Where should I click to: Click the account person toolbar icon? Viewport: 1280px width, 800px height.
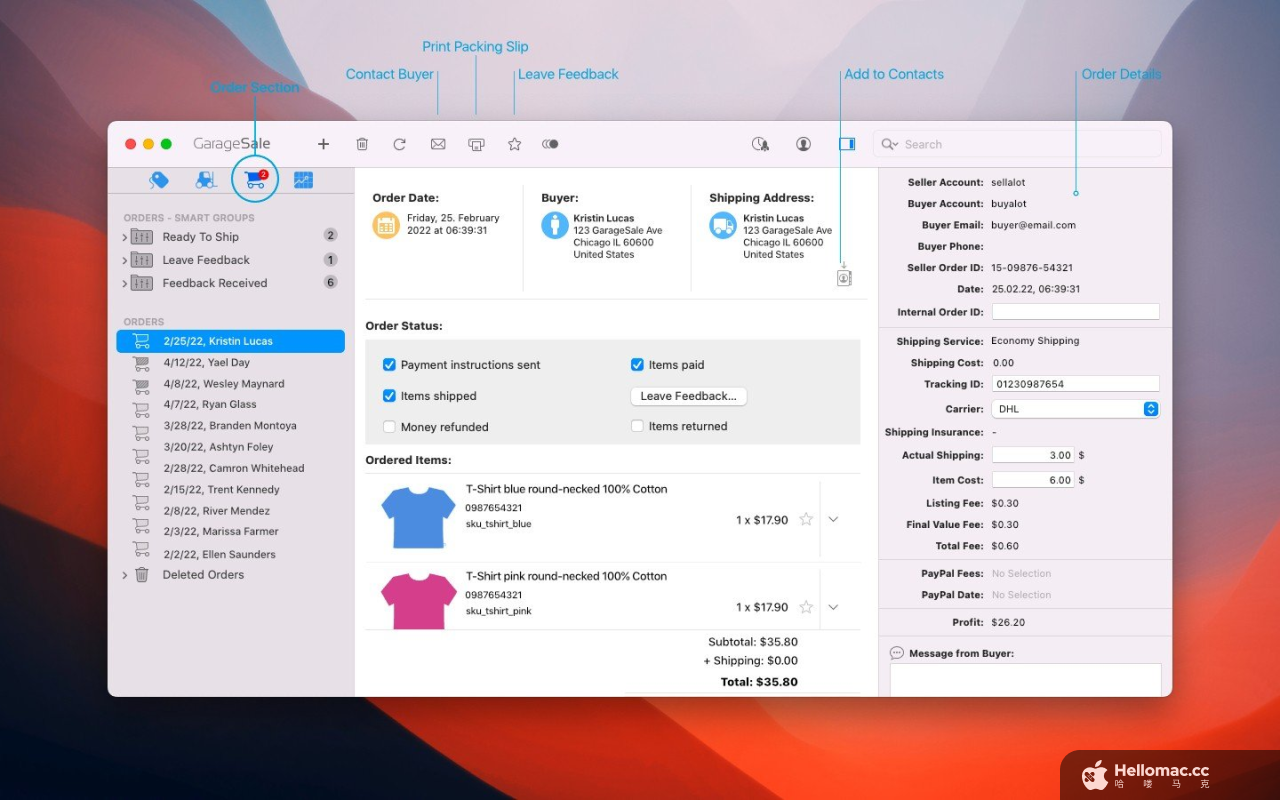[803, 144]
